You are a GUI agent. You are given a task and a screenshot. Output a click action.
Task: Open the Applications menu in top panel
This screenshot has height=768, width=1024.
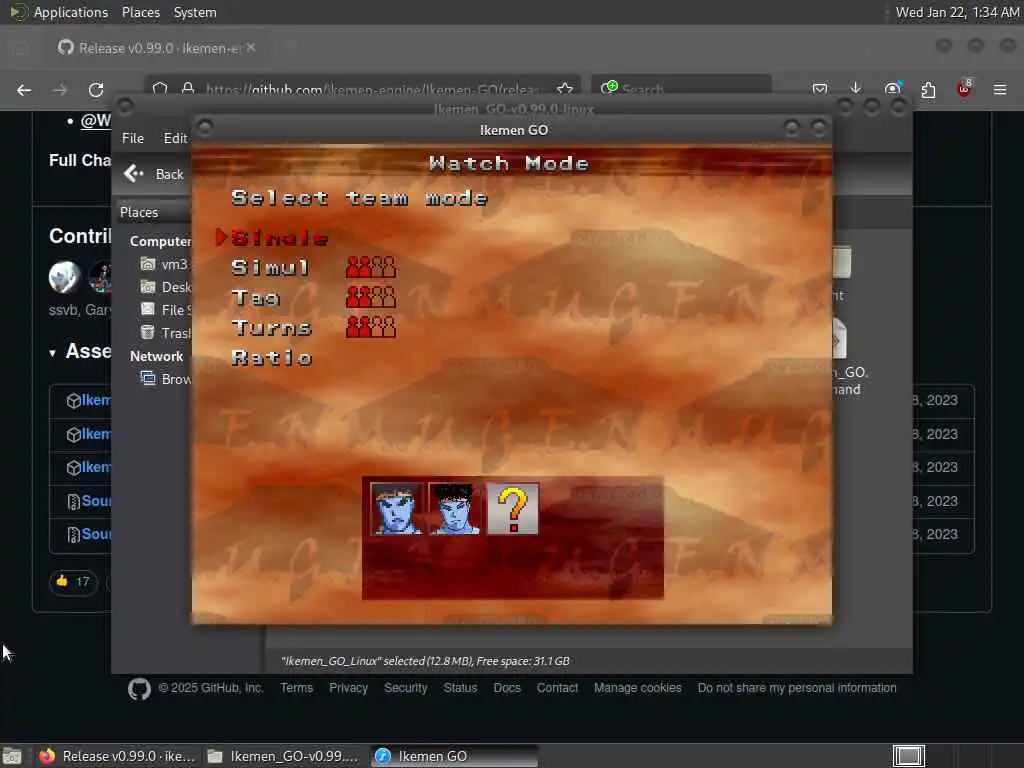pyautogui.click(x=59, y=12)
